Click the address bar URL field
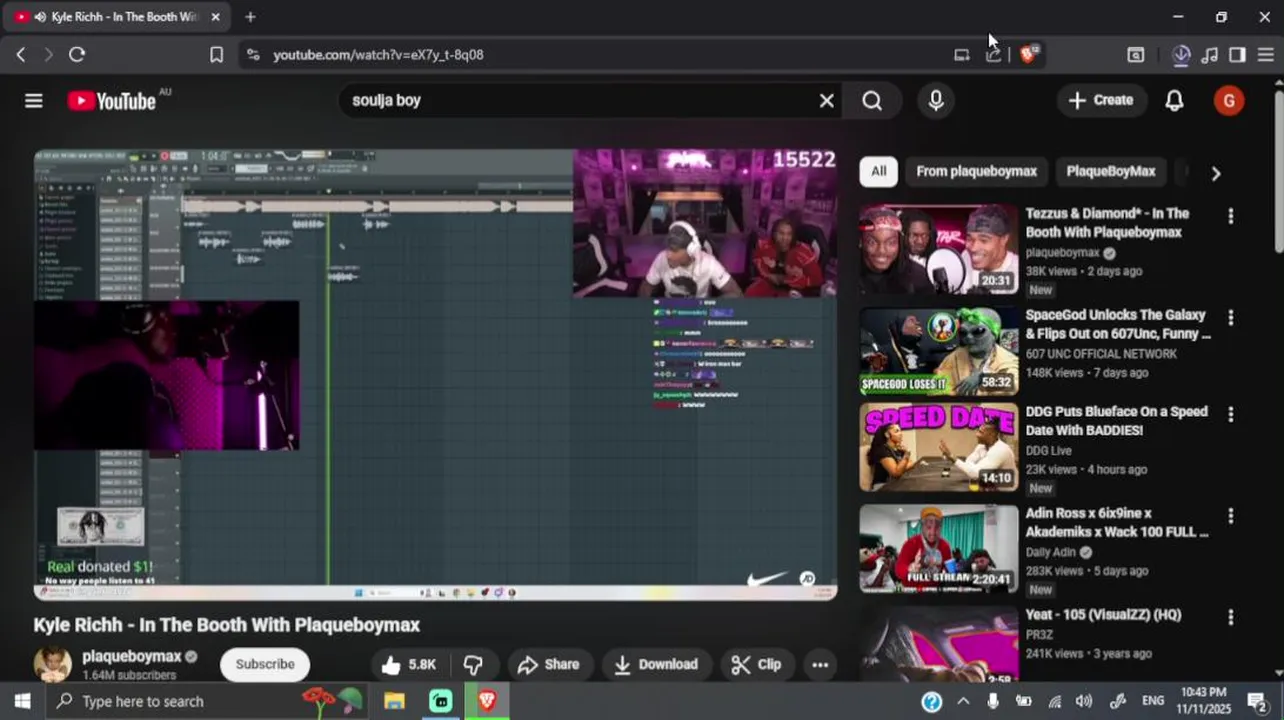Screen dimensions: 1284x720 [600, 55]
